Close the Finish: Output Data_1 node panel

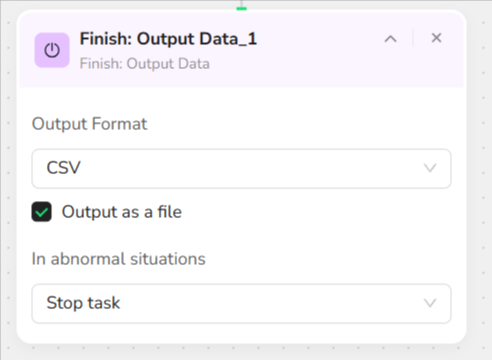[x=436, y=38]
